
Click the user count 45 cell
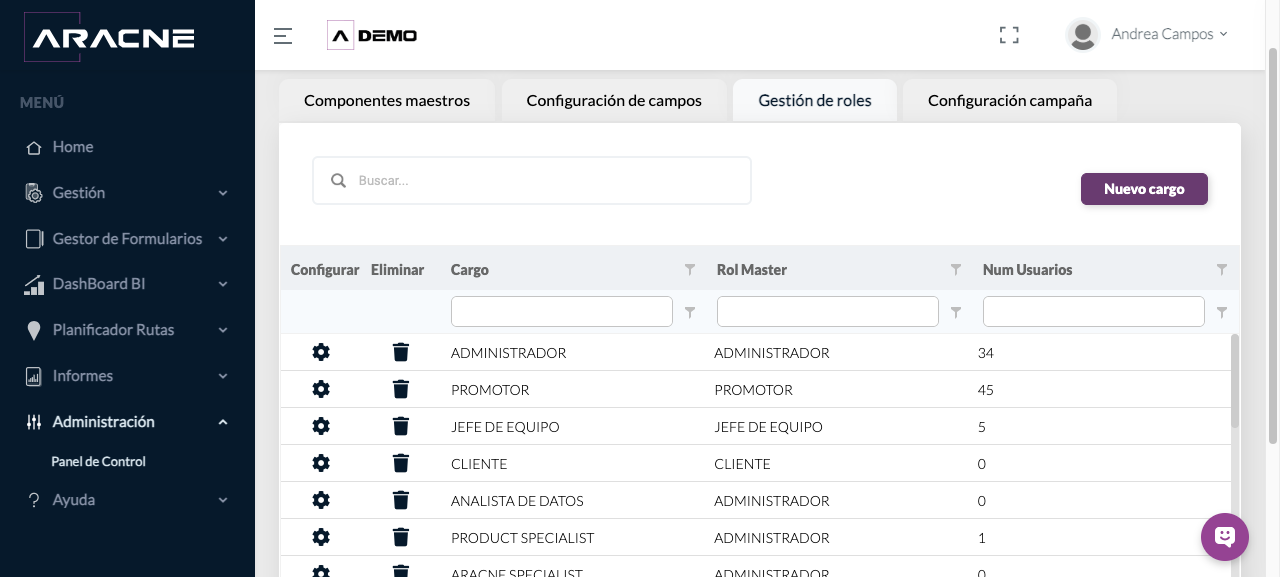click(x=986, y=390)
